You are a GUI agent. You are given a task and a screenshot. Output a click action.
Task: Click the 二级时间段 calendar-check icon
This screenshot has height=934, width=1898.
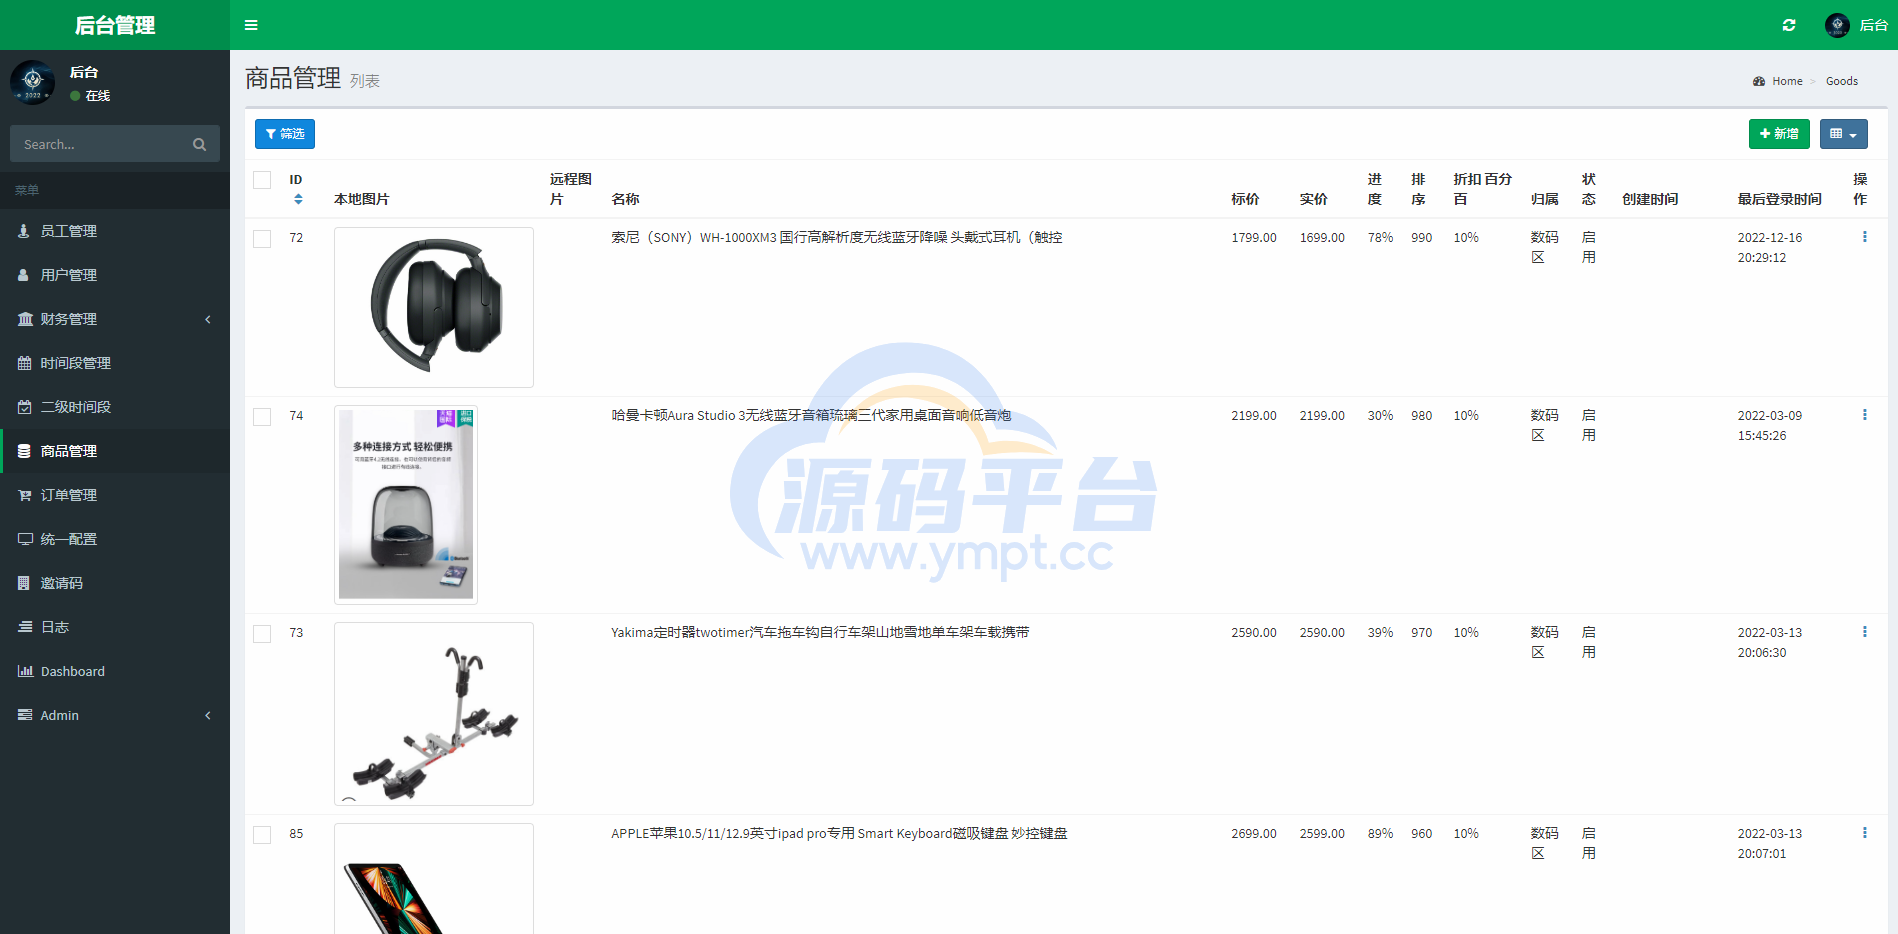coord(25,407)
